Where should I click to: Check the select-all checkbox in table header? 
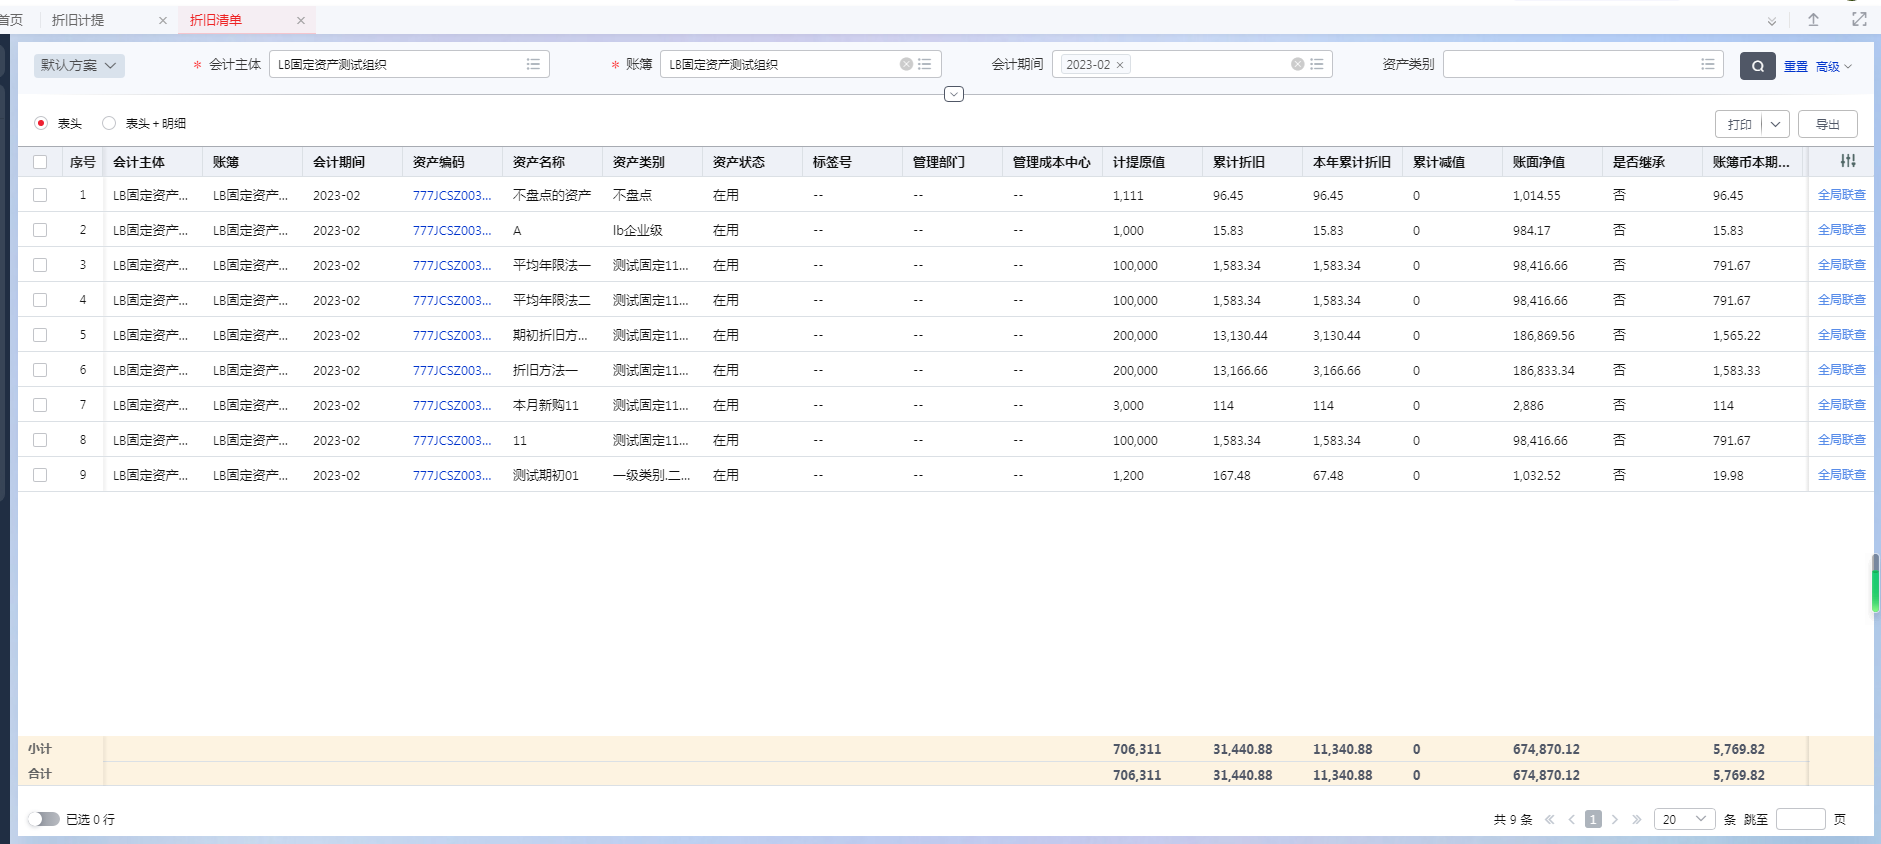click(40, 162)
